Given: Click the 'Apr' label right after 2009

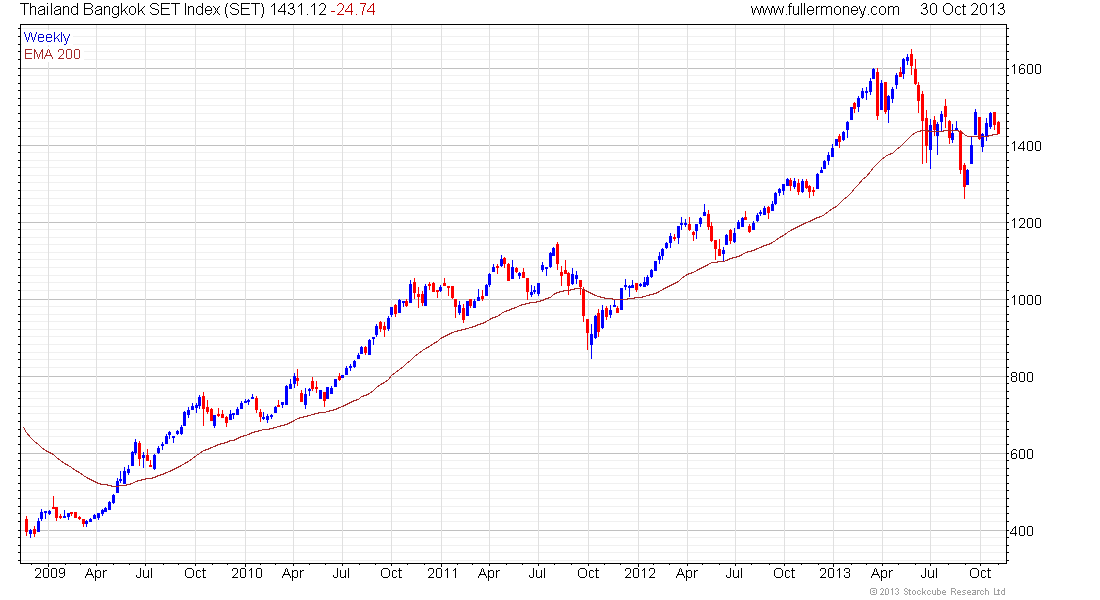Looking at the screenshot, I should tap(95, 574).
